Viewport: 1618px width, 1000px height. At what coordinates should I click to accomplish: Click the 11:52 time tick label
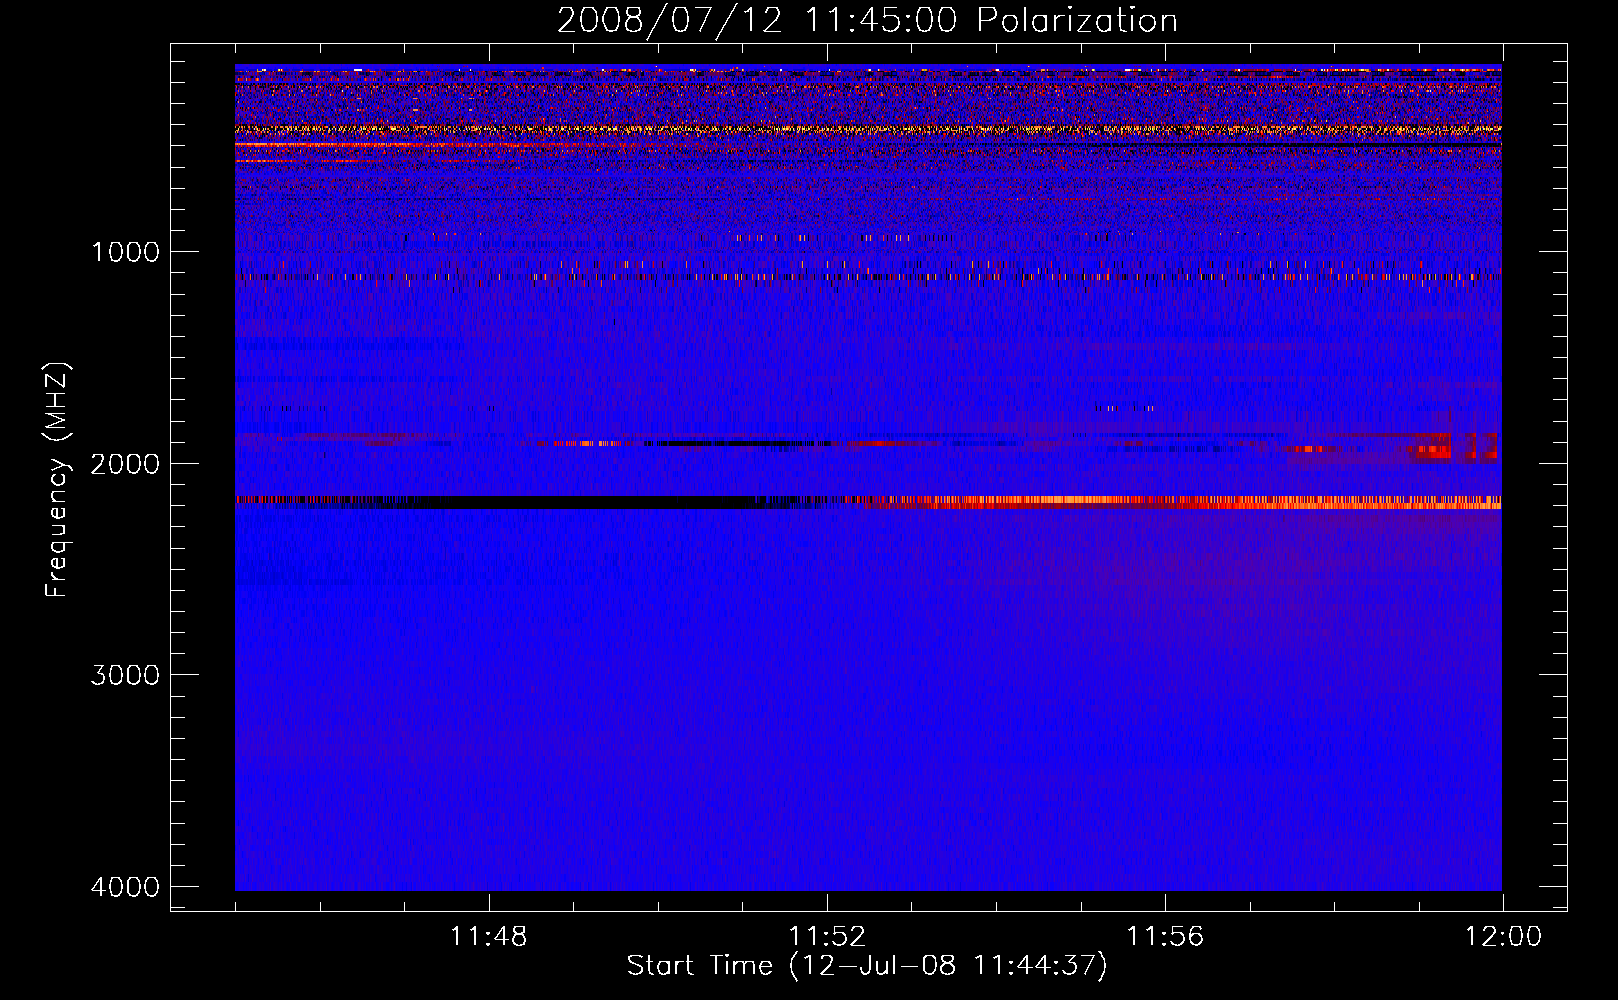(x=827, y=937)
